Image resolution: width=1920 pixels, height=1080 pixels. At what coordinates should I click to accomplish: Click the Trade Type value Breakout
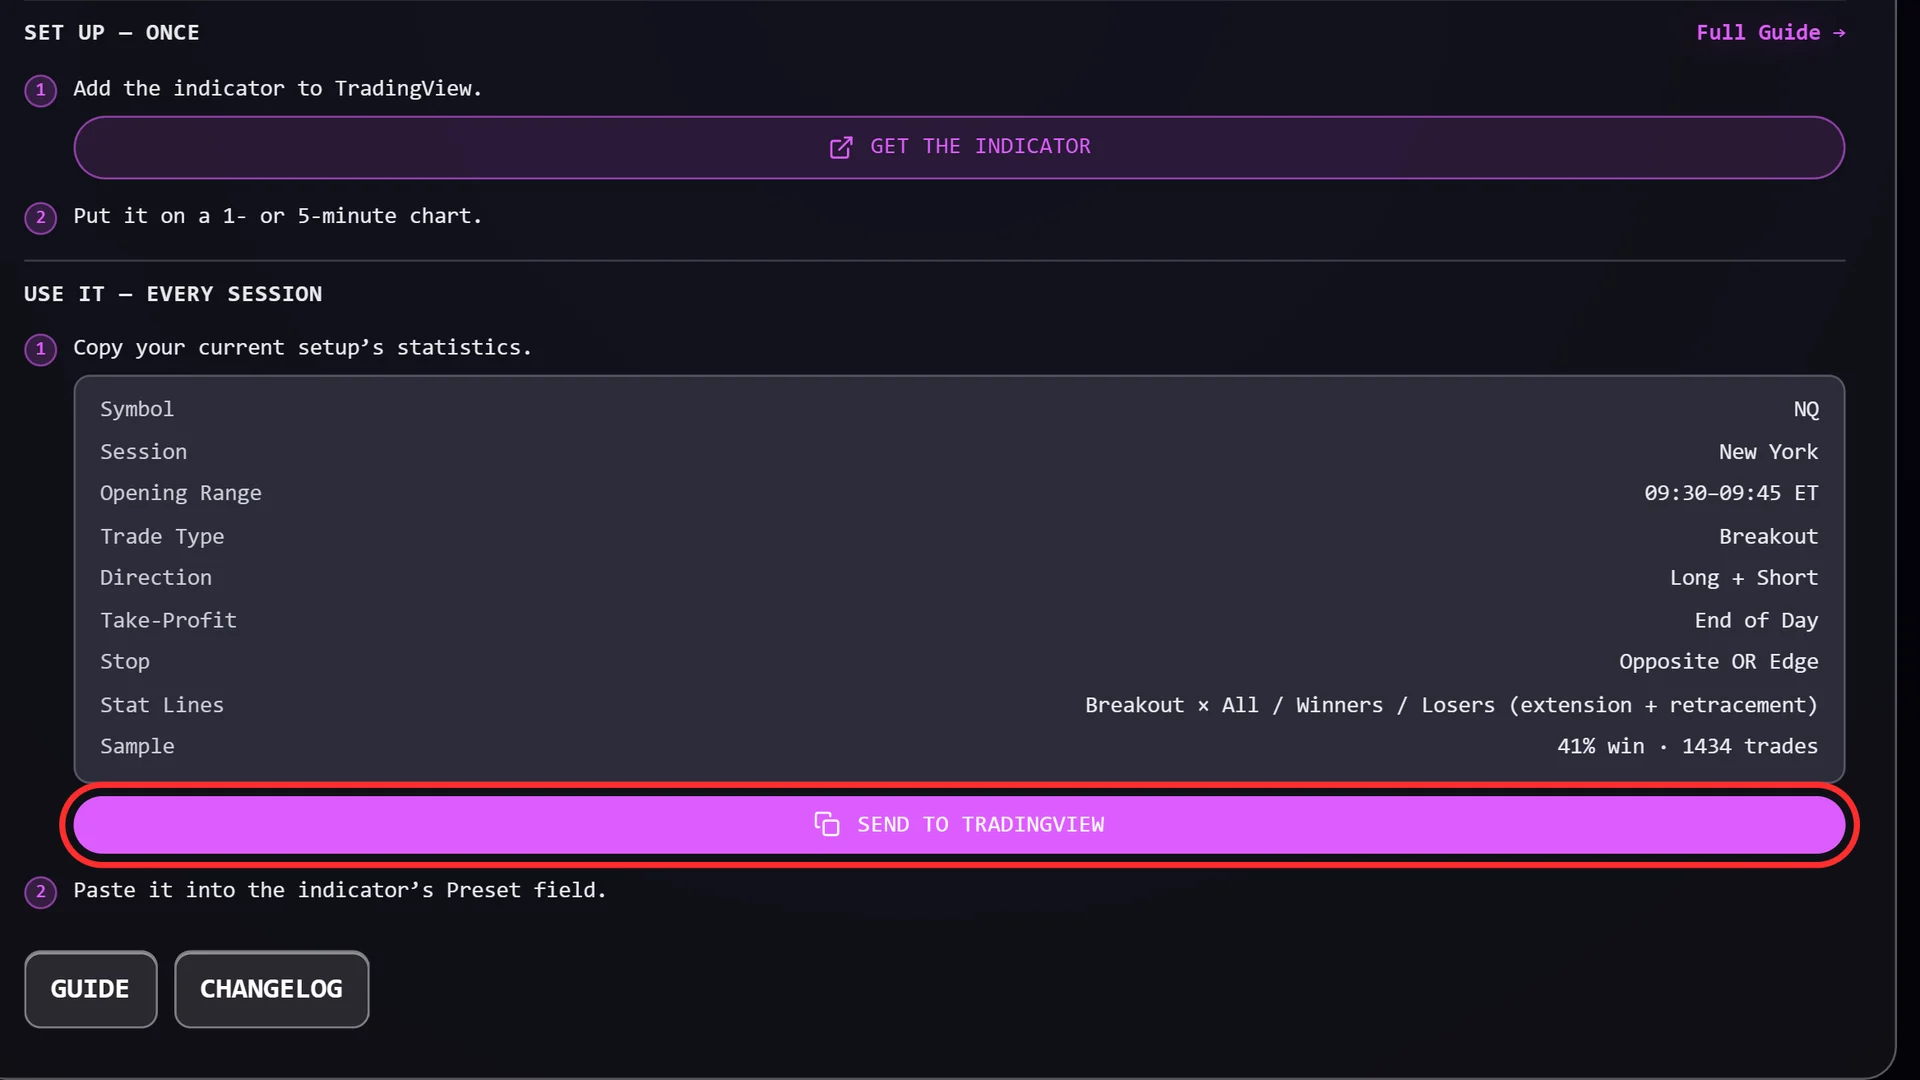(1768, 536)
